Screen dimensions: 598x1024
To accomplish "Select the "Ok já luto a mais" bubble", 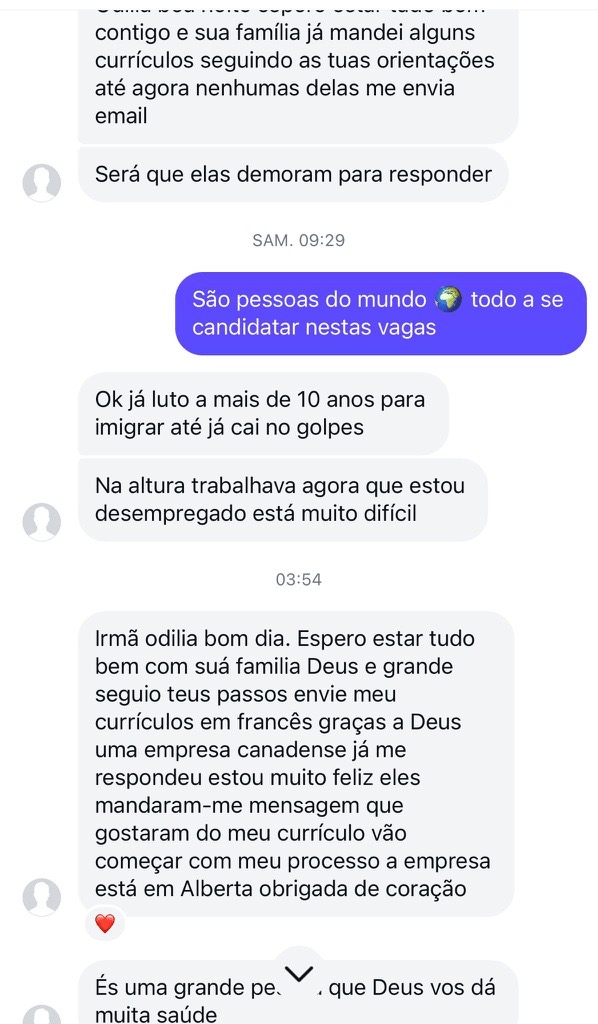I will [263, 413].
